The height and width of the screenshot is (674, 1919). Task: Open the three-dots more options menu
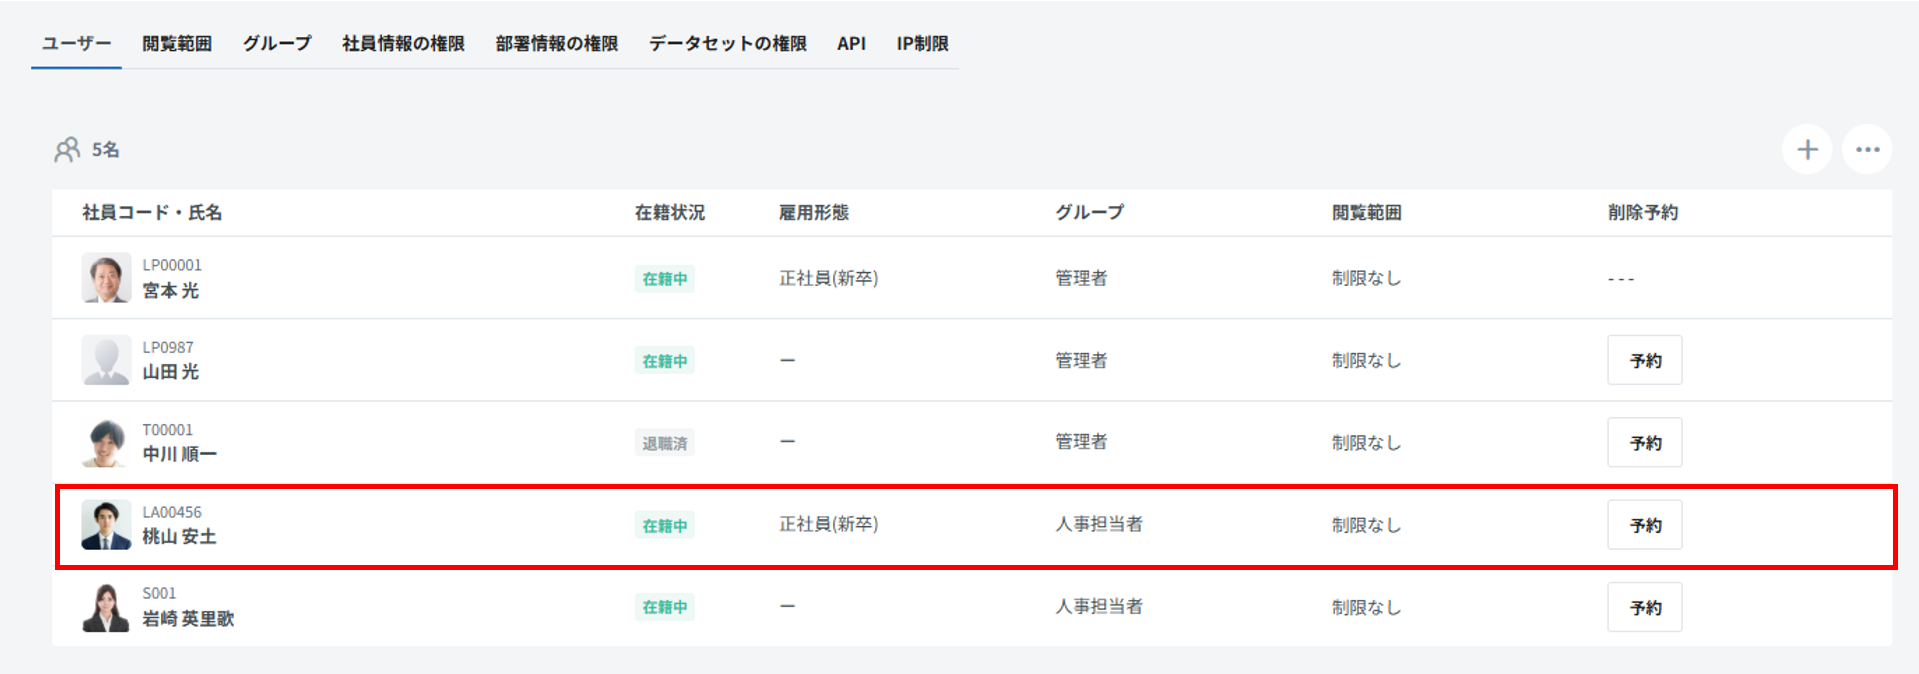tap(1866, 150)
